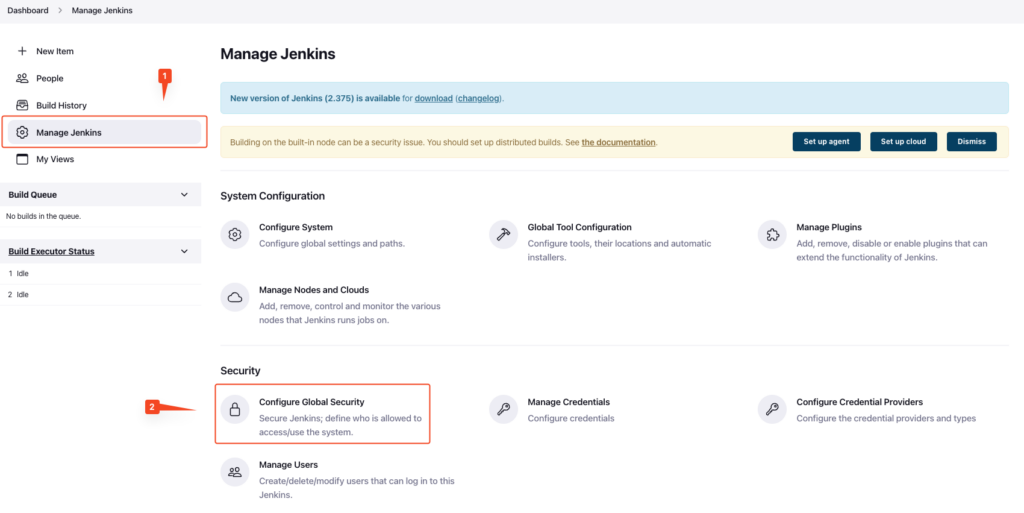Click the Manage Jenkins page heading
The image size is (1024, 513).
coord(278,54)
